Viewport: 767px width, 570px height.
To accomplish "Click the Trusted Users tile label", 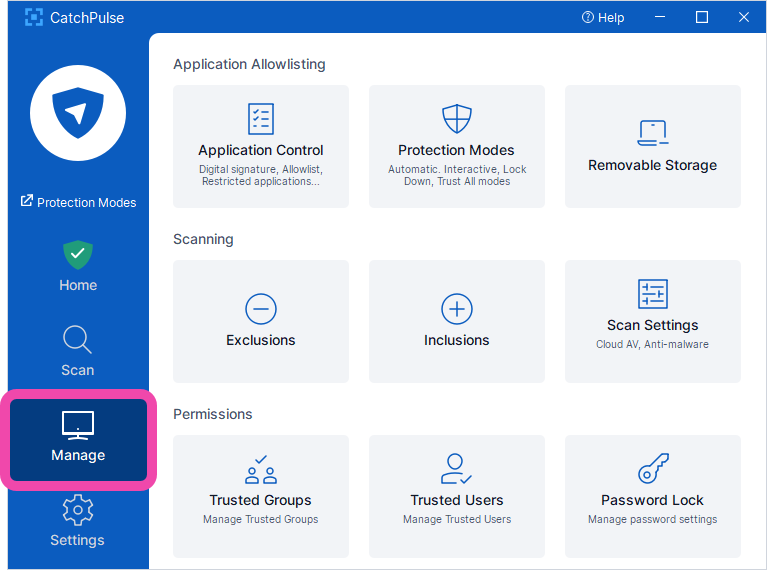I will (456, 500).
